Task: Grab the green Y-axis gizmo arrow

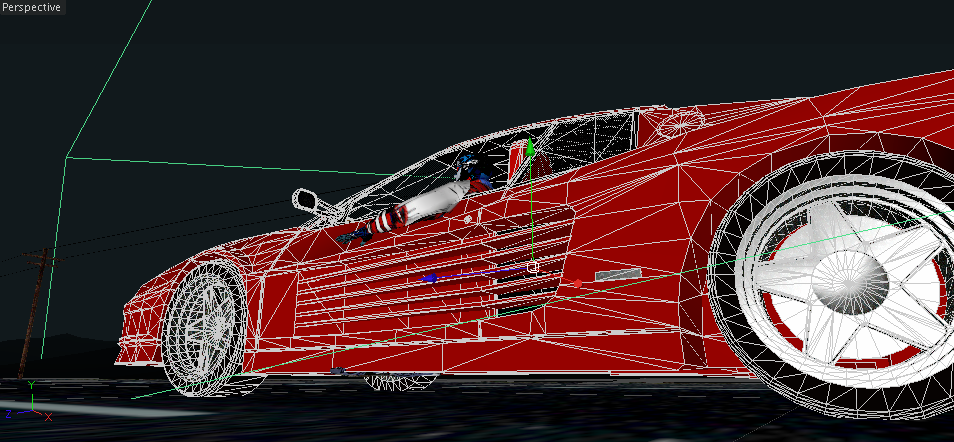Action: (x=531, y=152)
